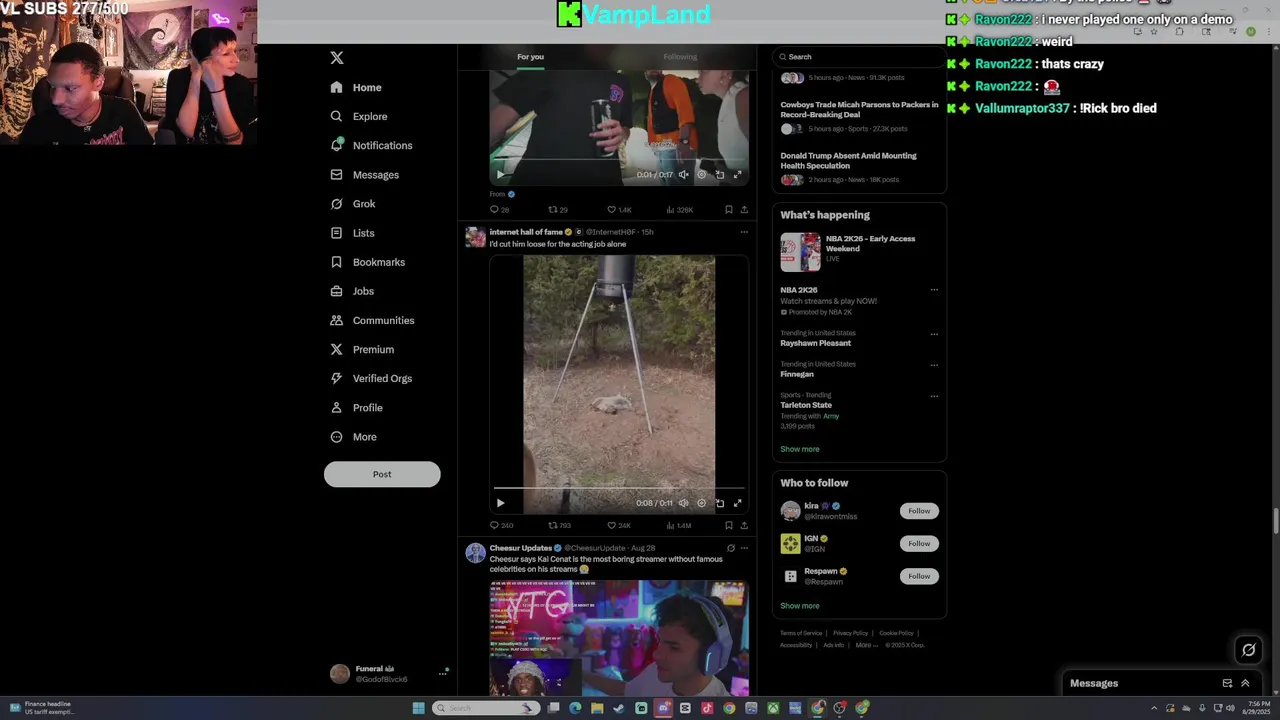
Task: Enable picture-in-picture on internet hall of fame video
Action: pos(719,503)
